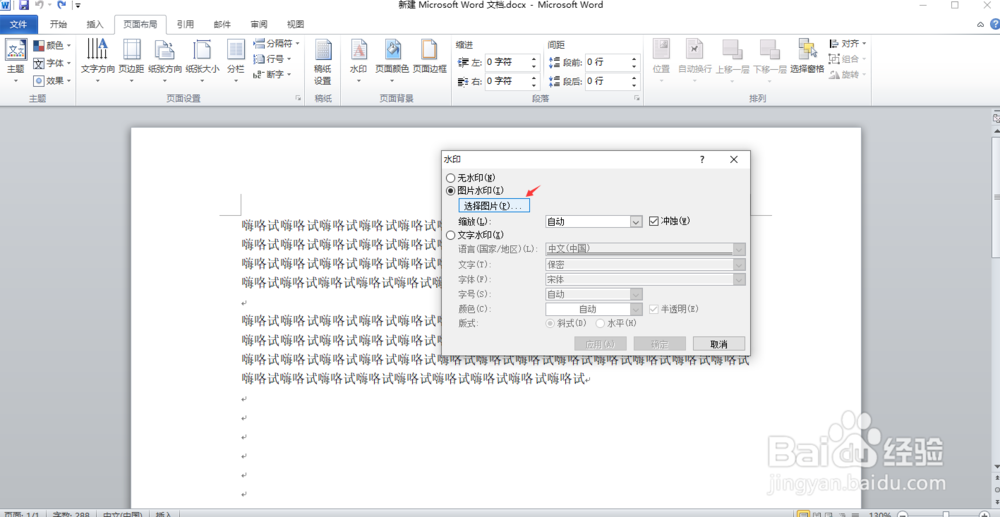
Task: Click the 段后 spacing spinner arrows
Action: click(635, 82)
